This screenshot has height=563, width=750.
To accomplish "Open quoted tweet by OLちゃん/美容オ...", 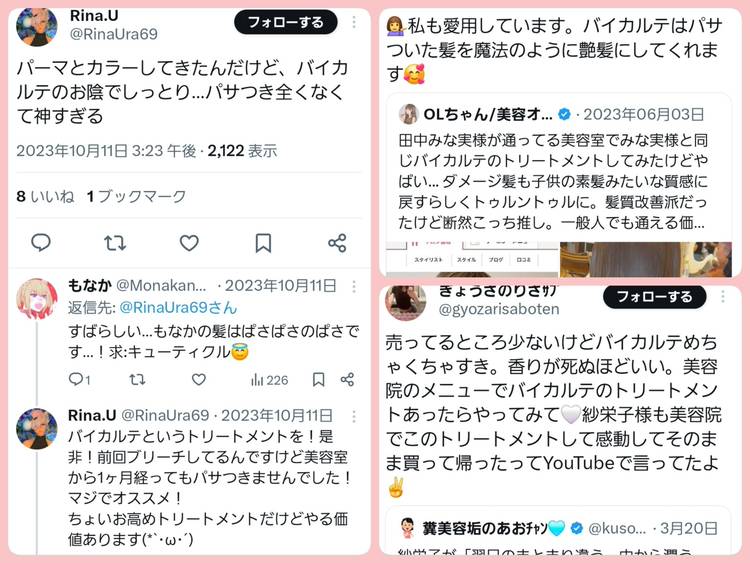I will (x=559, y=185).
